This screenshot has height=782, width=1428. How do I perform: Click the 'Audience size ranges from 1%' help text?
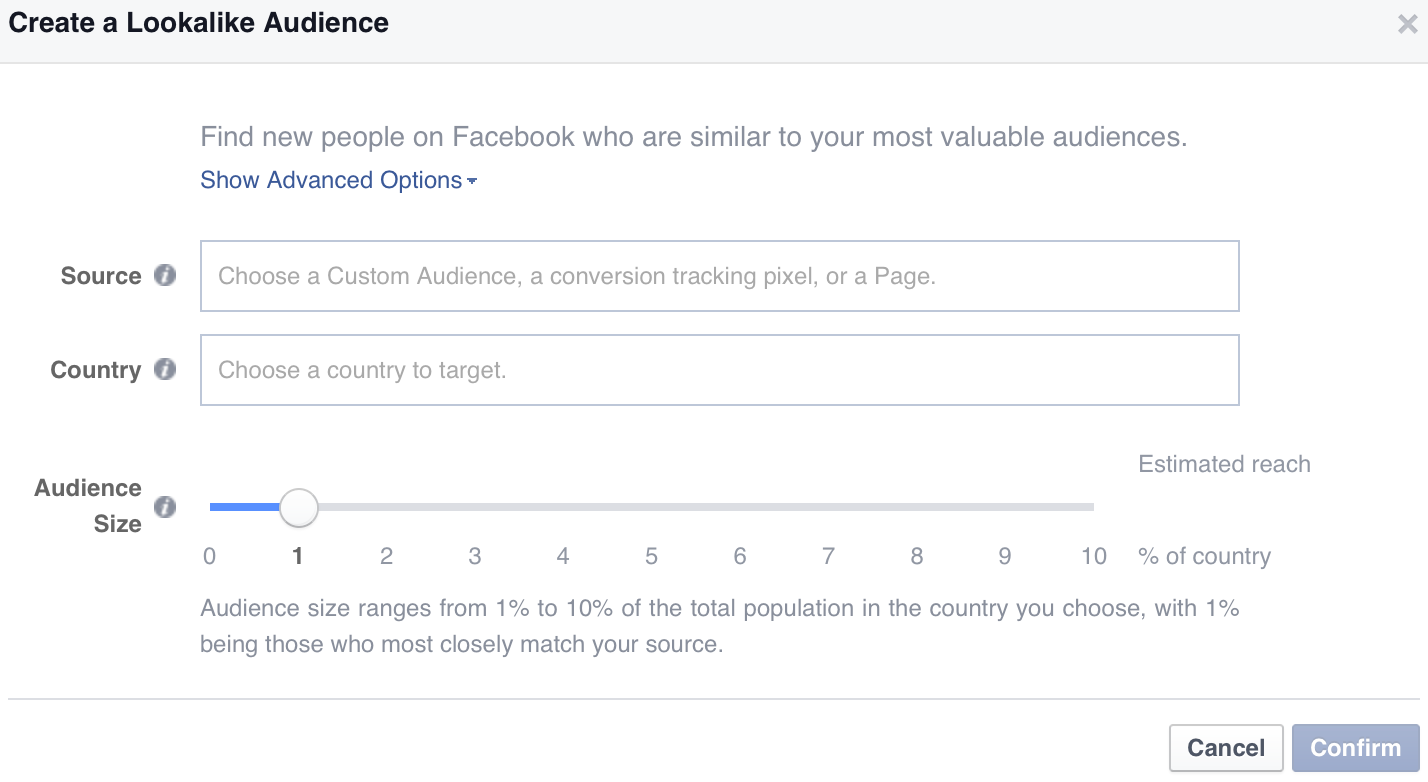tap(720, 626)
